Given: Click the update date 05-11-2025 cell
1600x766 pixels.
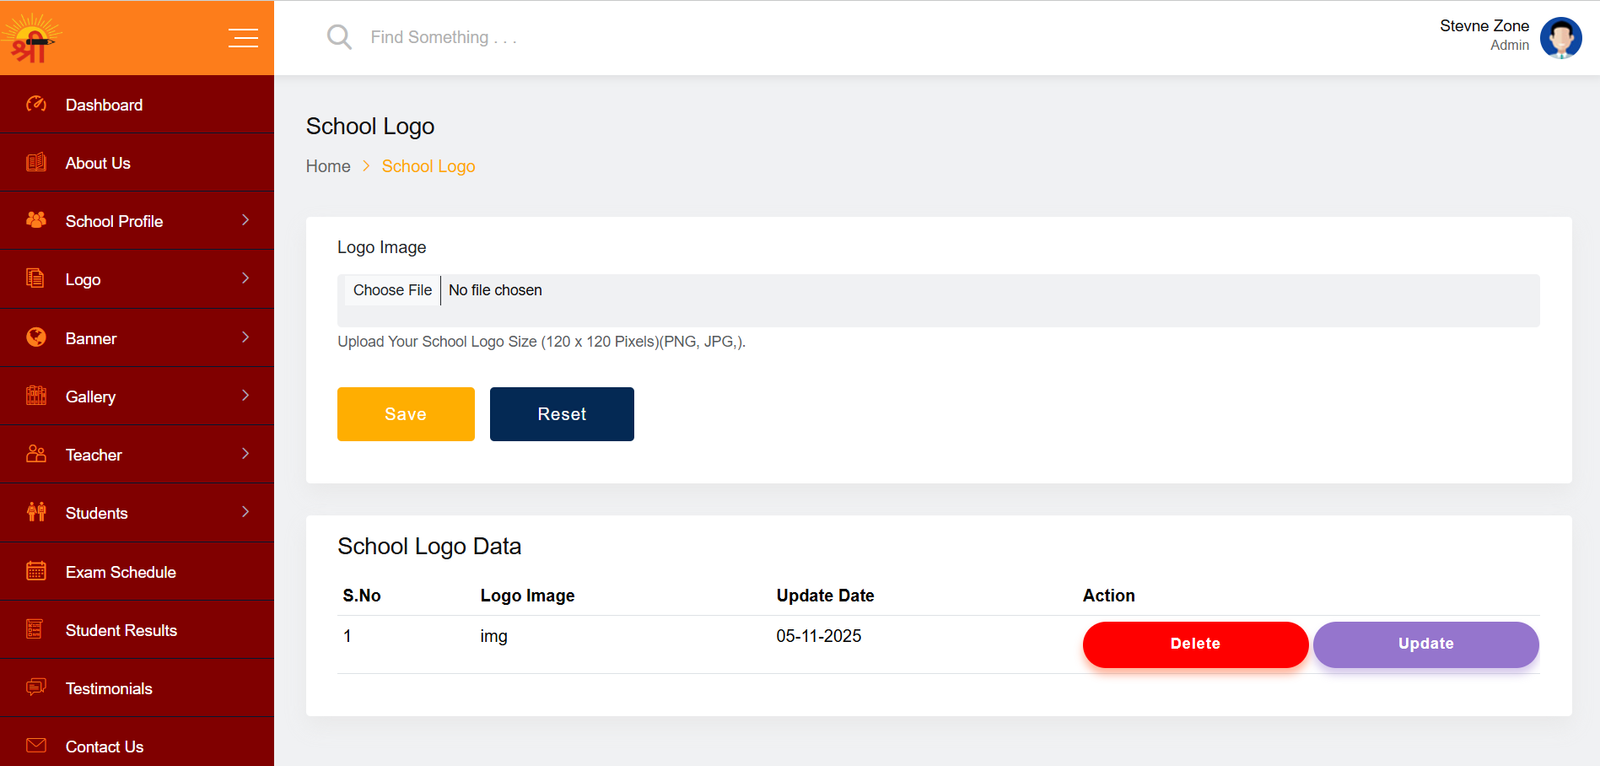Looking at the screenshot, I should [x=818, y=636].
